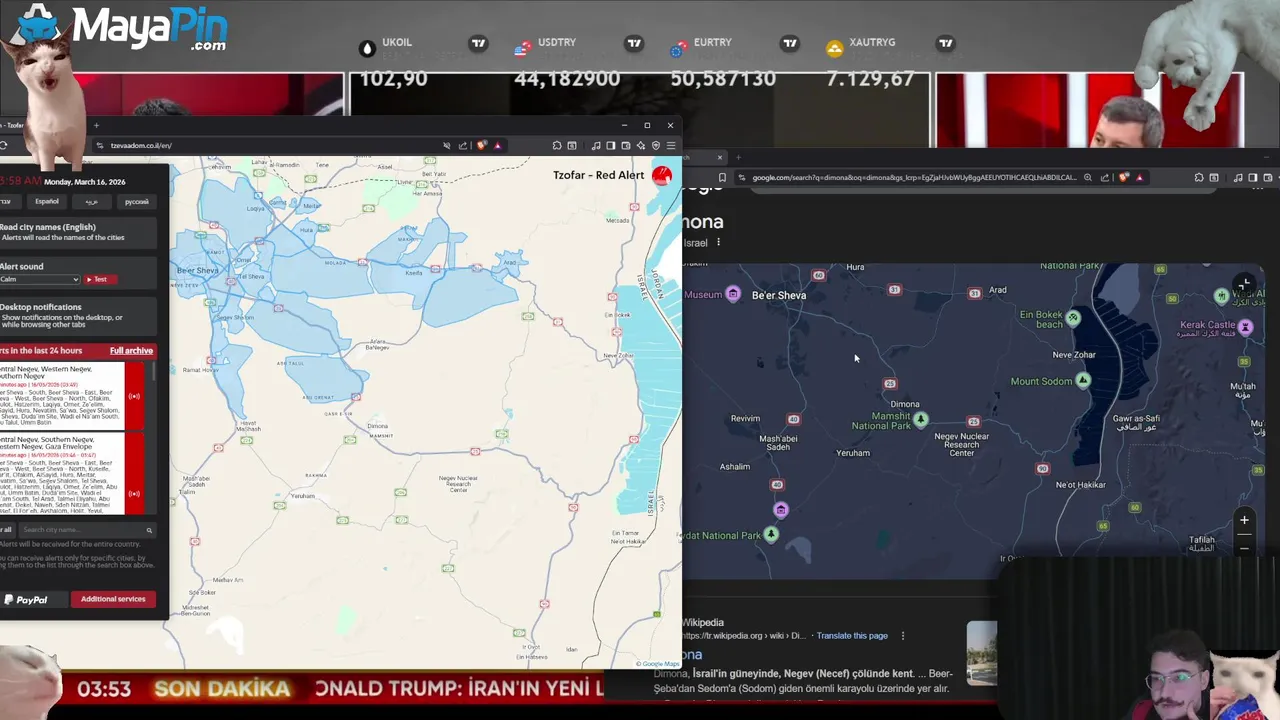Open the wallet icon in Tzofar toolbar
Screen dimensions: 1280x720
[626, 145]
